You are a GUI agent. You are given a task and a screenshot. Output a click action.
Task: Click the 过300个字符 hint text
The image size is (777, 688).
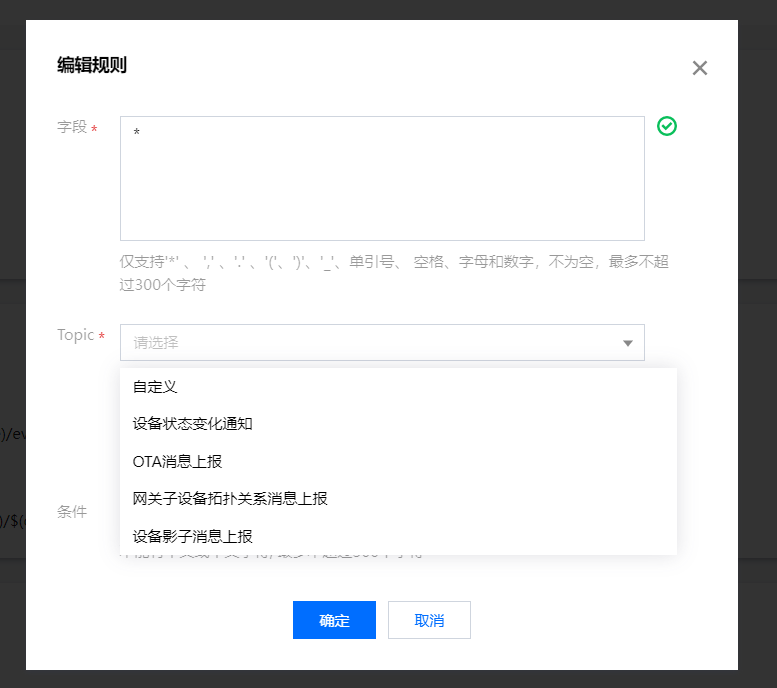point(162,285)
